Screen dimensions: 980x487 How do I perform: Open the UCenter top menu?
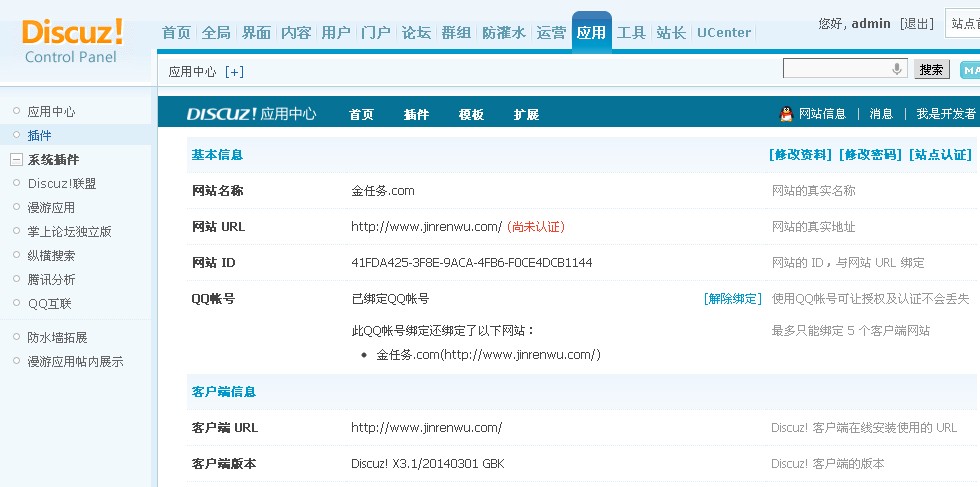(x=724, y=33)
